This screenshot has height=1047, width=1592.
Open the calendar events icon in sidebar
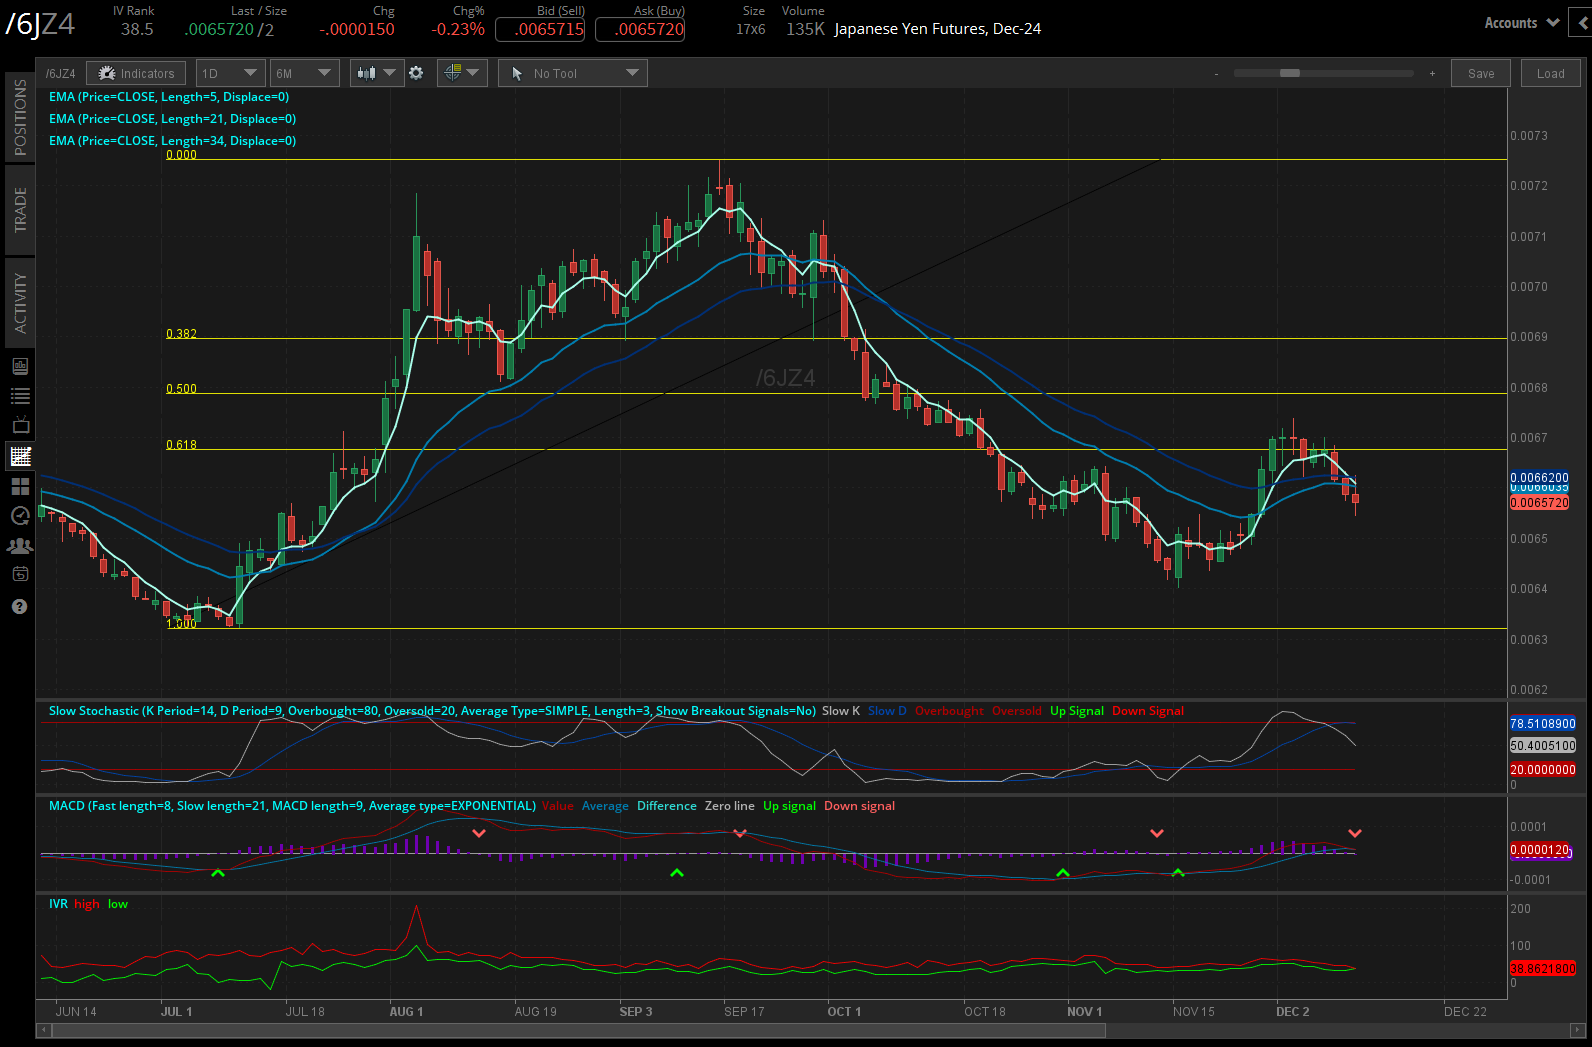[x=20, y=574]
